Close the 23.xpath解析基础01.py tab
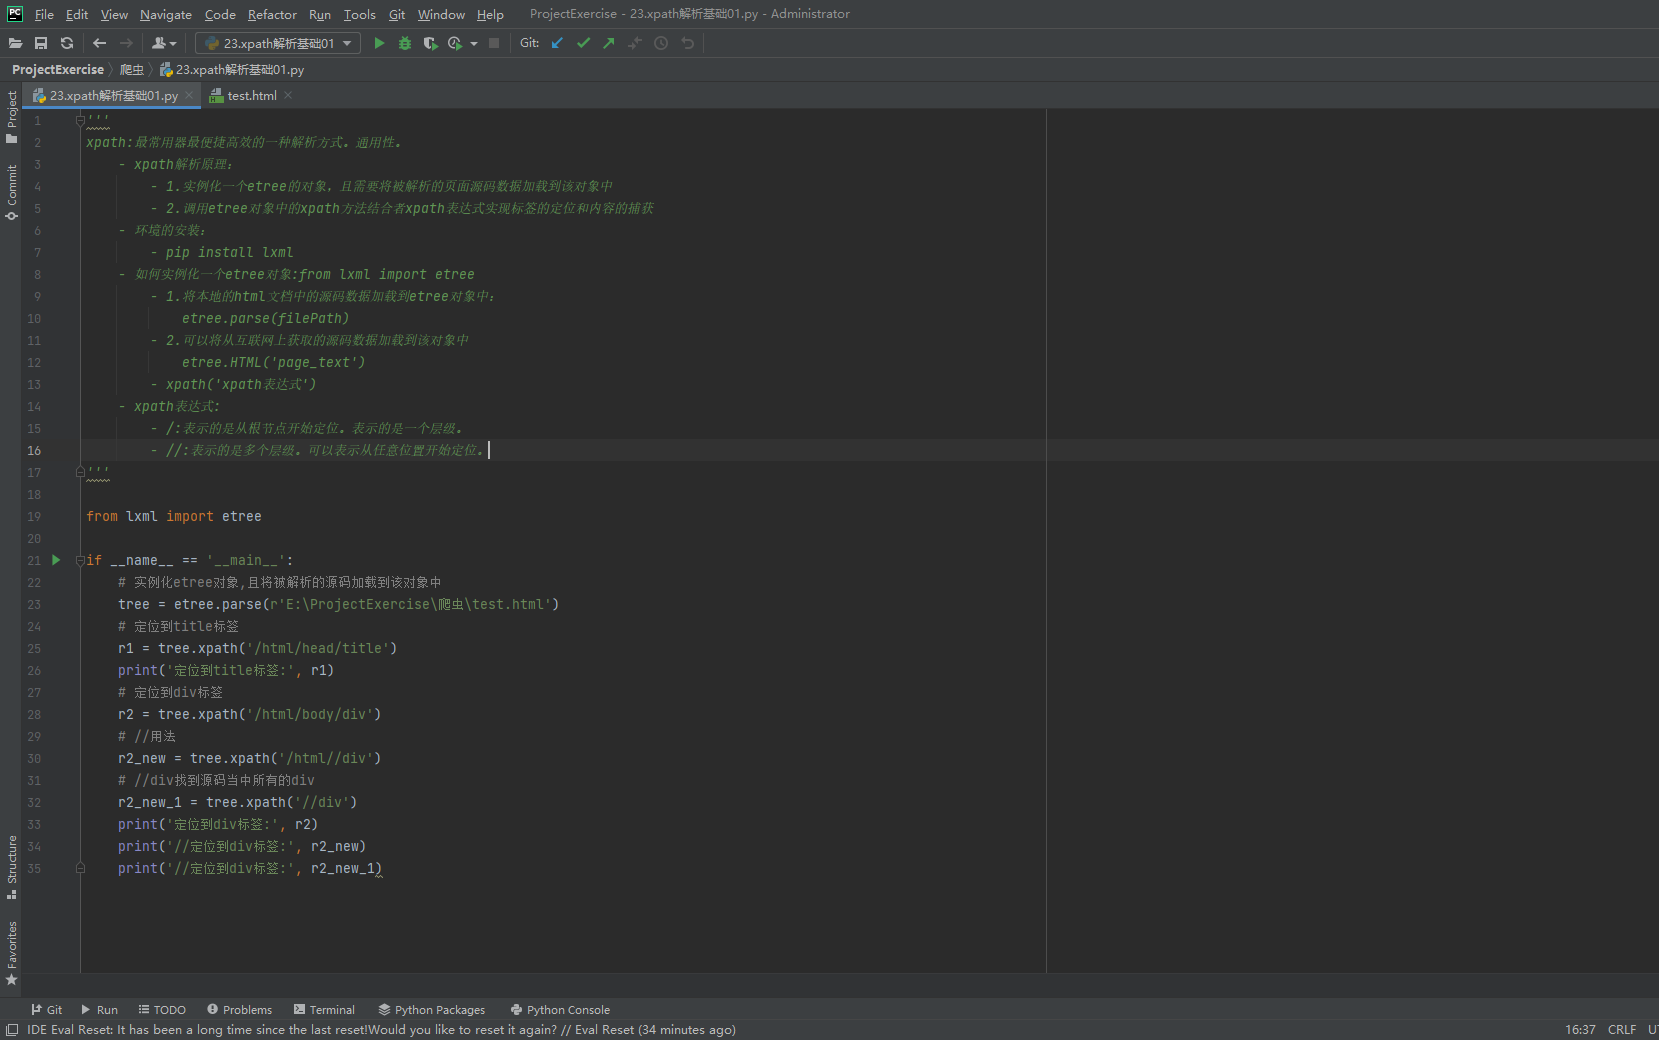The height and width of the screenshot is (1040, 1659). (189, 96)
